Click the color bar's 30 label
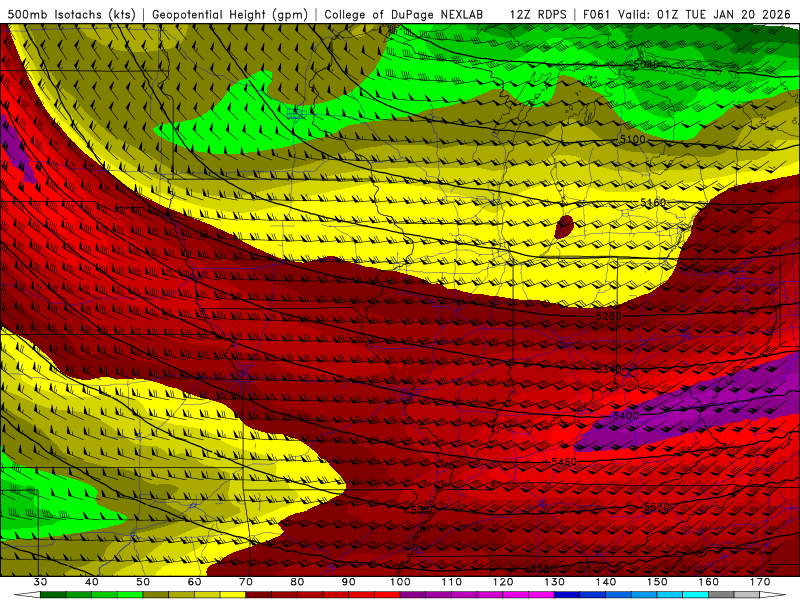800x600 pixels. coord(41,582)
